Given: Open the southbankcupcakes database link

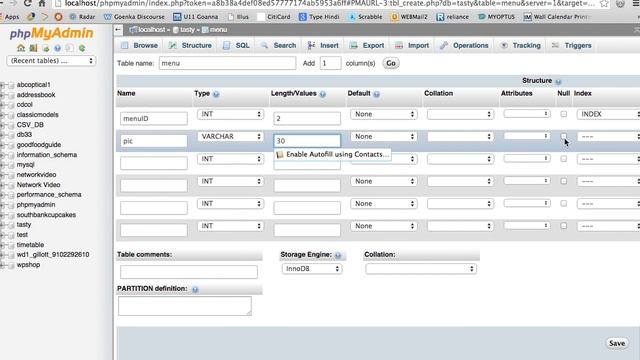Looking at the screenshot, I should pyautogui.click(x=46, y=215).
